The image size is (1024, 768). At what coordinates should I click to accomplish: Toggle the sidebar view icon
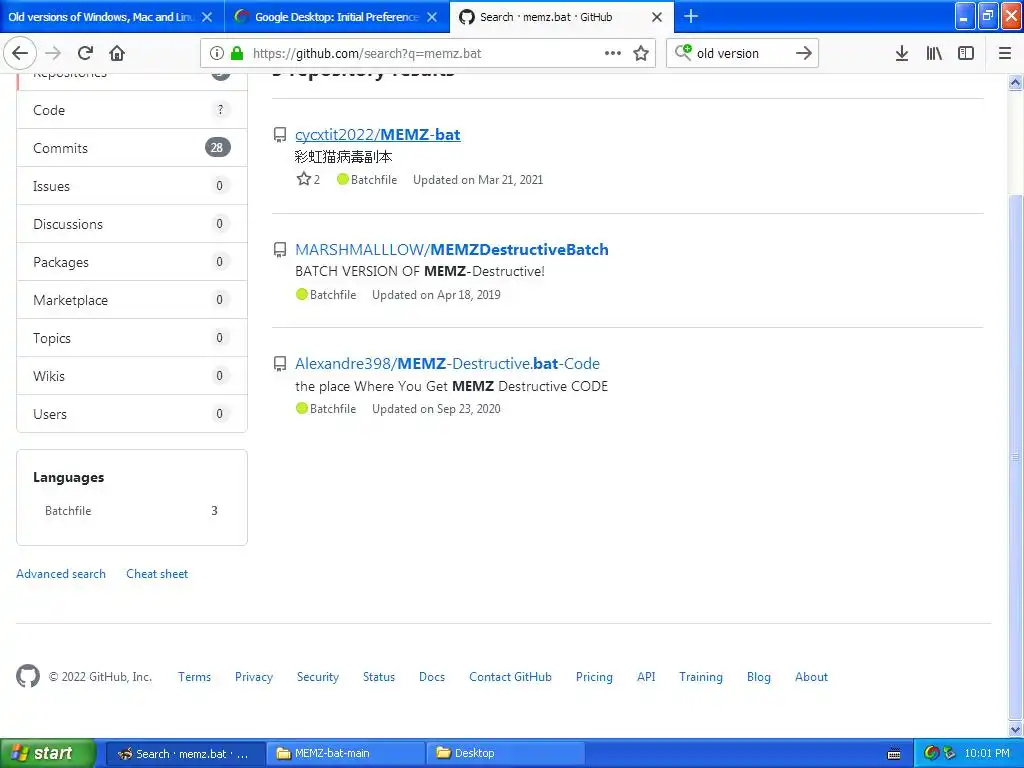(x=966, y=53)
